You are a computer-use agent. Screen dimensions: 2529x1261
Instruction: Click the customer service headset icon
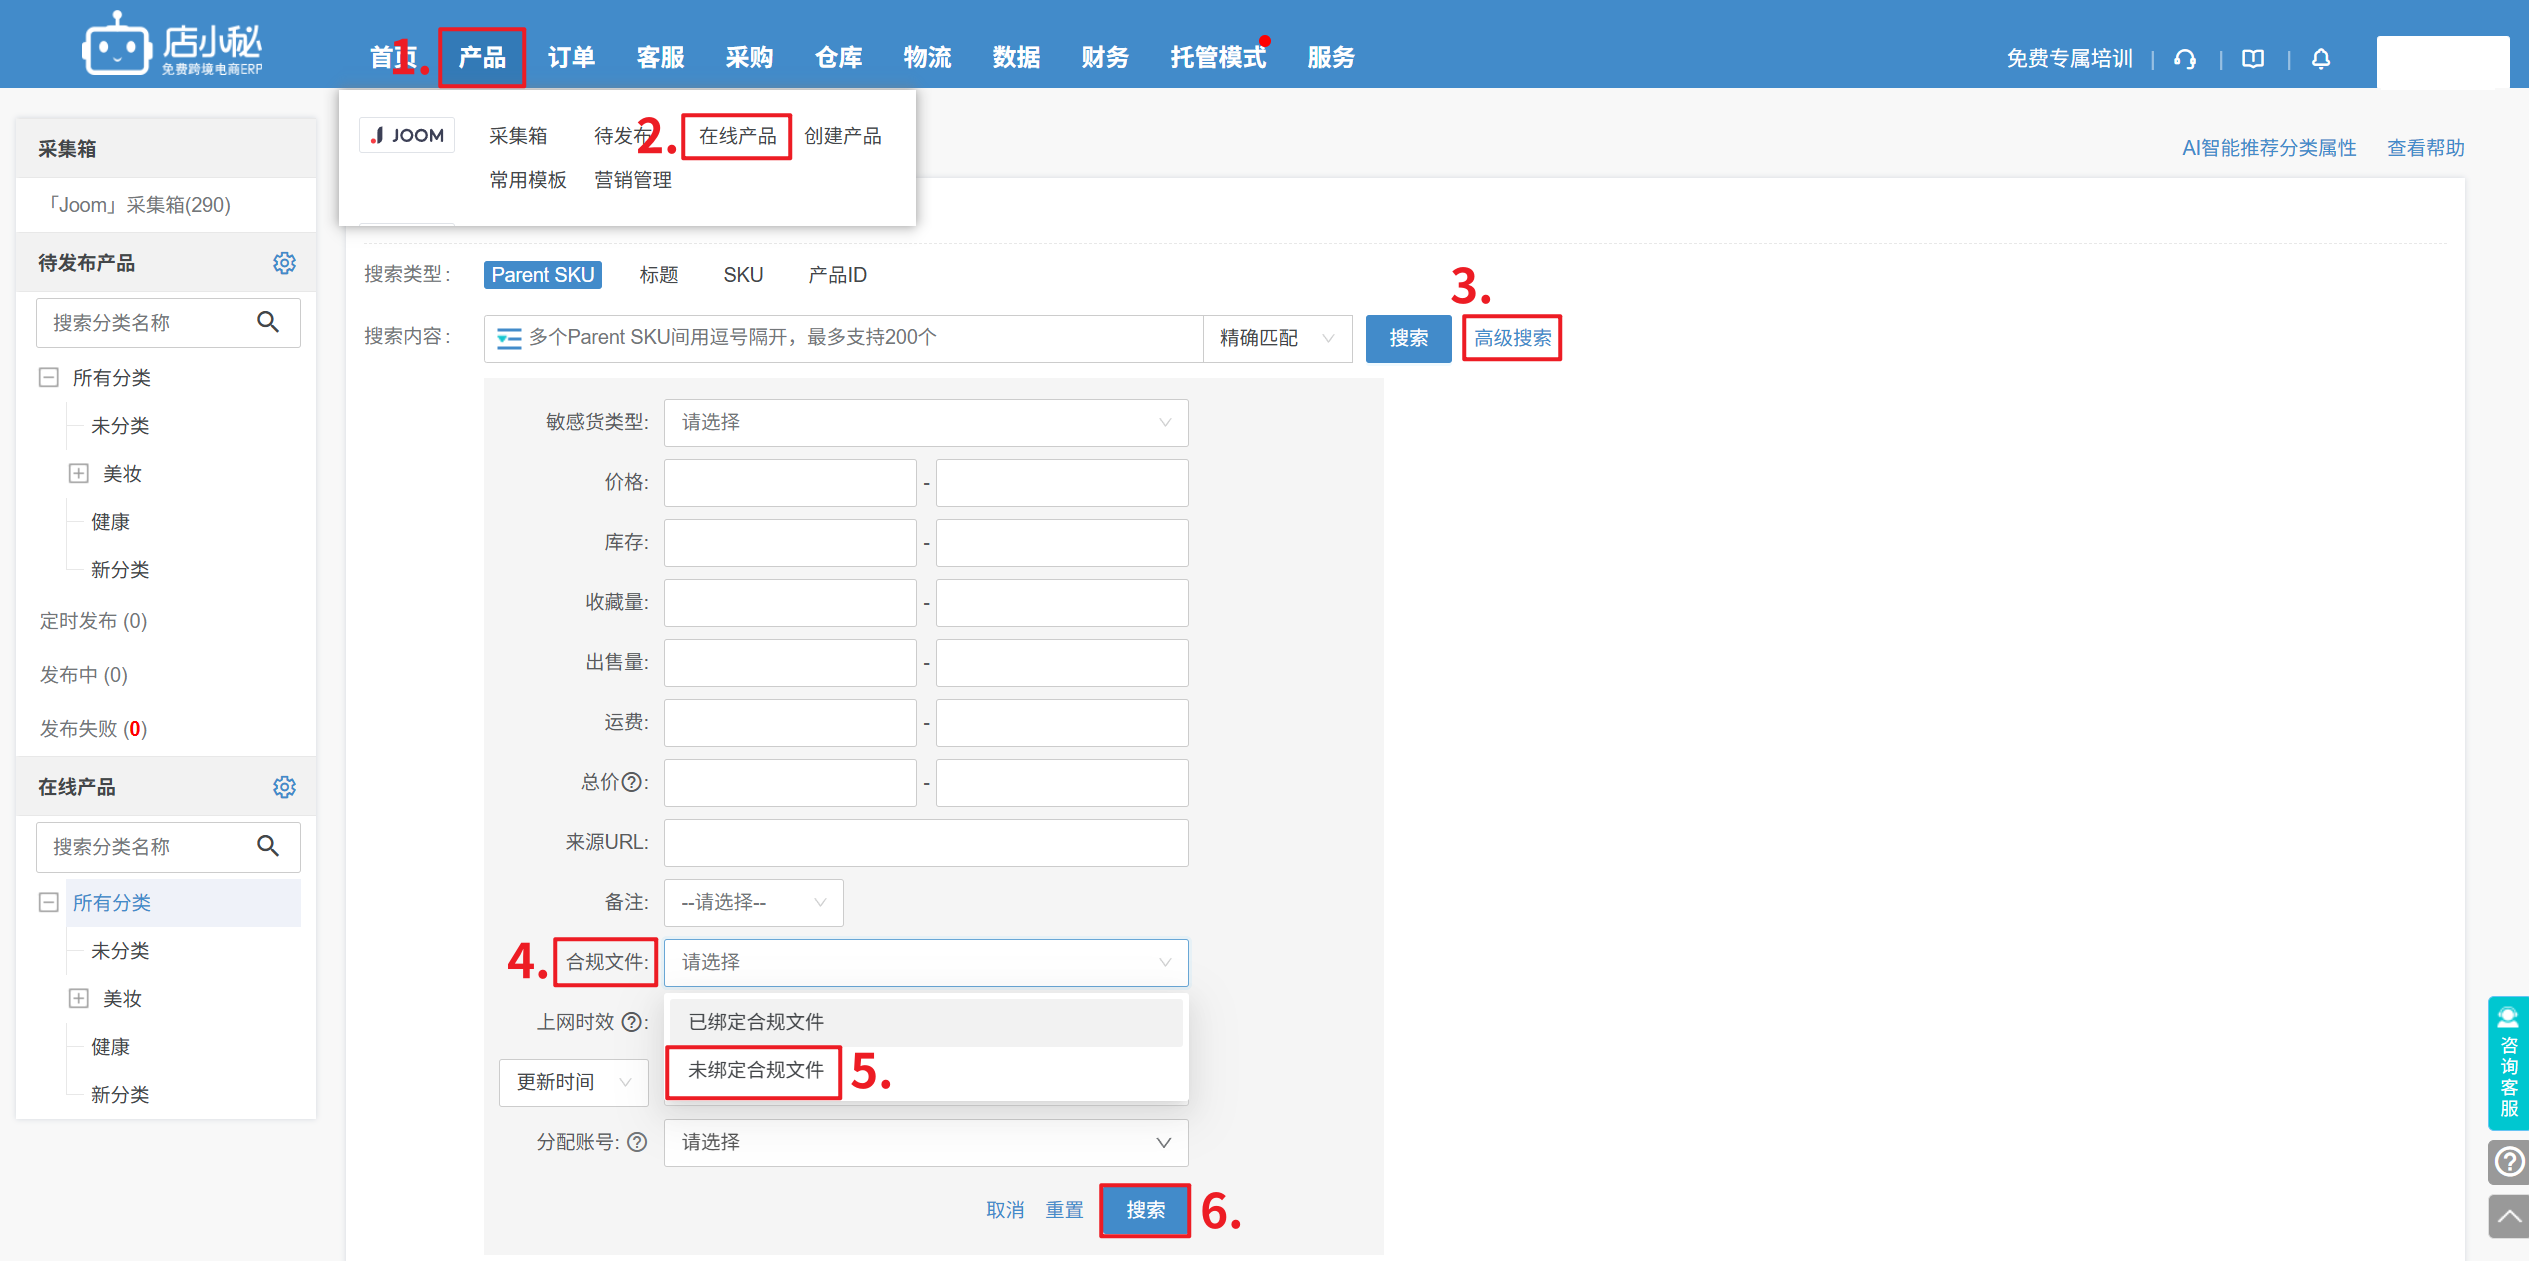(2185, 59)
